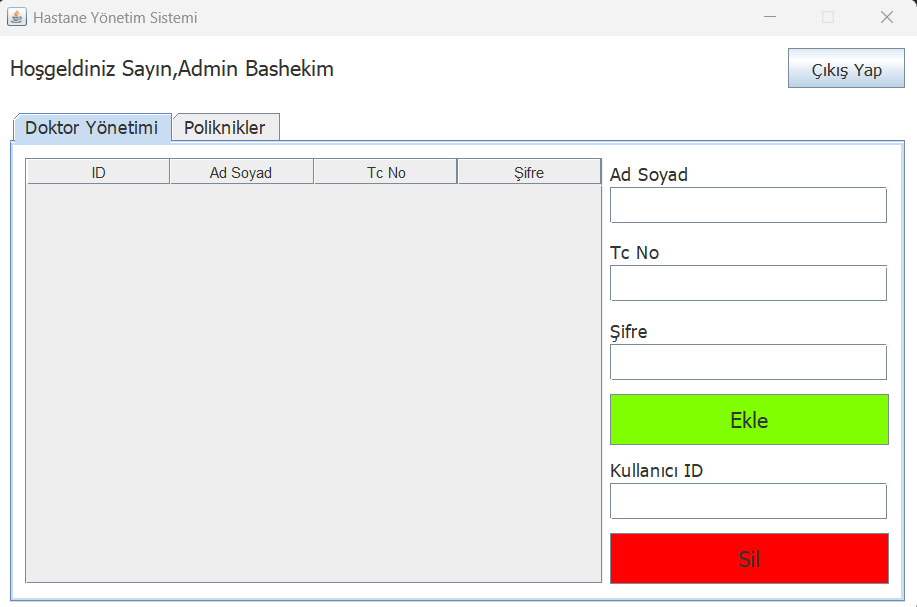The width and height of the screenshot is (917, 607).
Task: Log out with the Çıkış Yap button
Action: [x=846, y=68]
